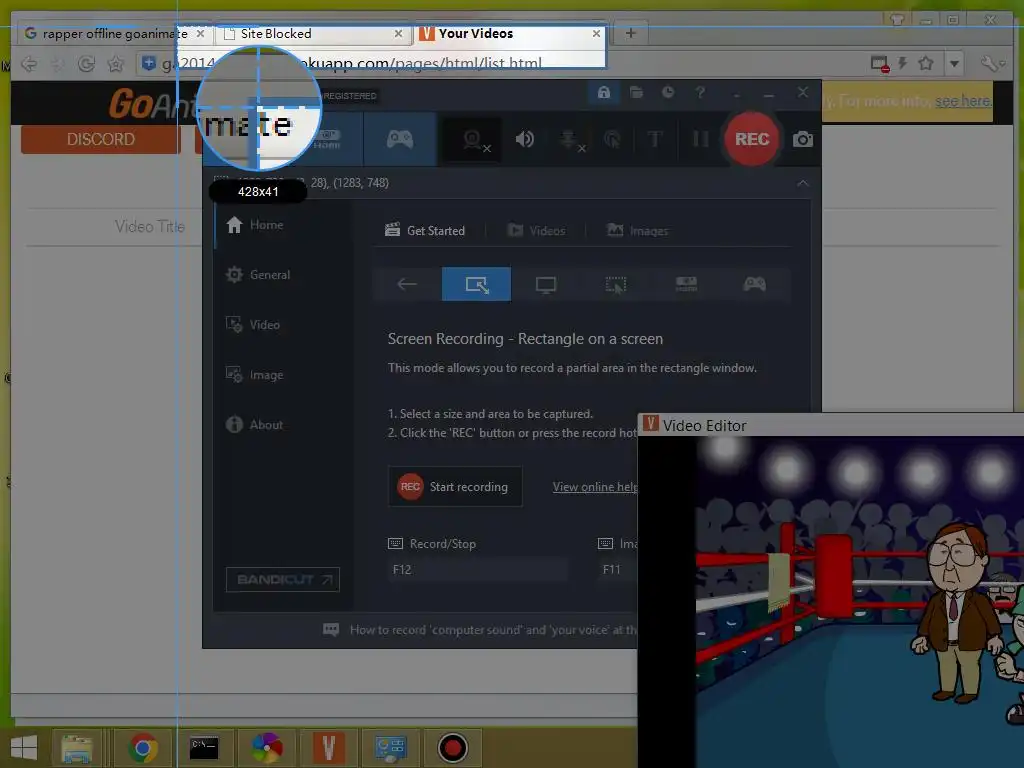Viewport: 1024px width, 768px height.
Task: Collapse the Bandicam panel with the chevron
Action: coord(803,183)
